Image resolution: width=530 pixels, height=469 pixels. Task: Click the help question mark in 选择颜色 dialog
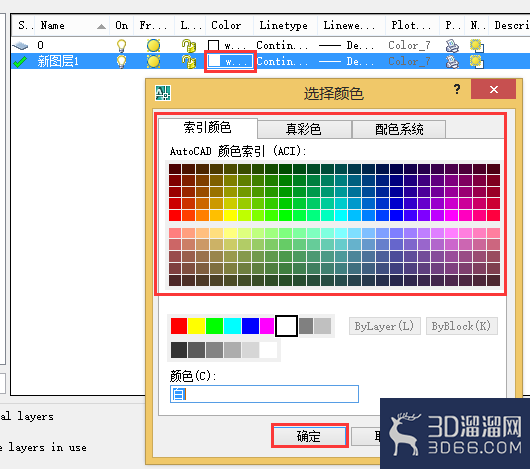[457, 89]
